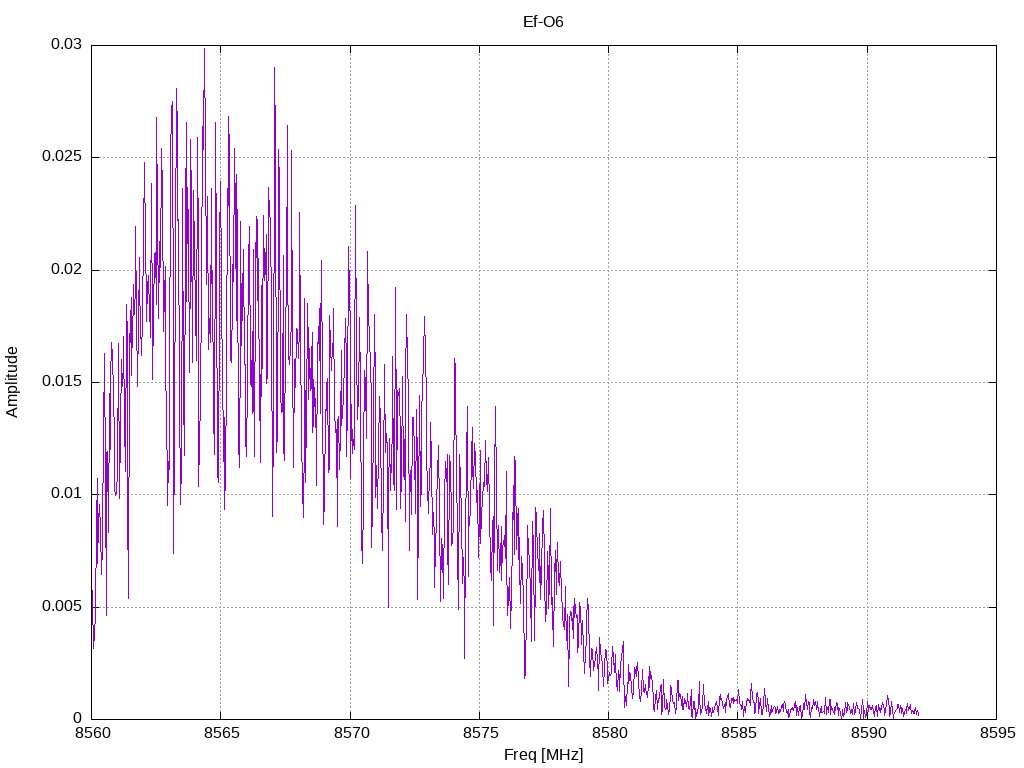1024x768 pixels.
Task: Click the 8570 x-axis tick label
Action: tap(351, 733)
